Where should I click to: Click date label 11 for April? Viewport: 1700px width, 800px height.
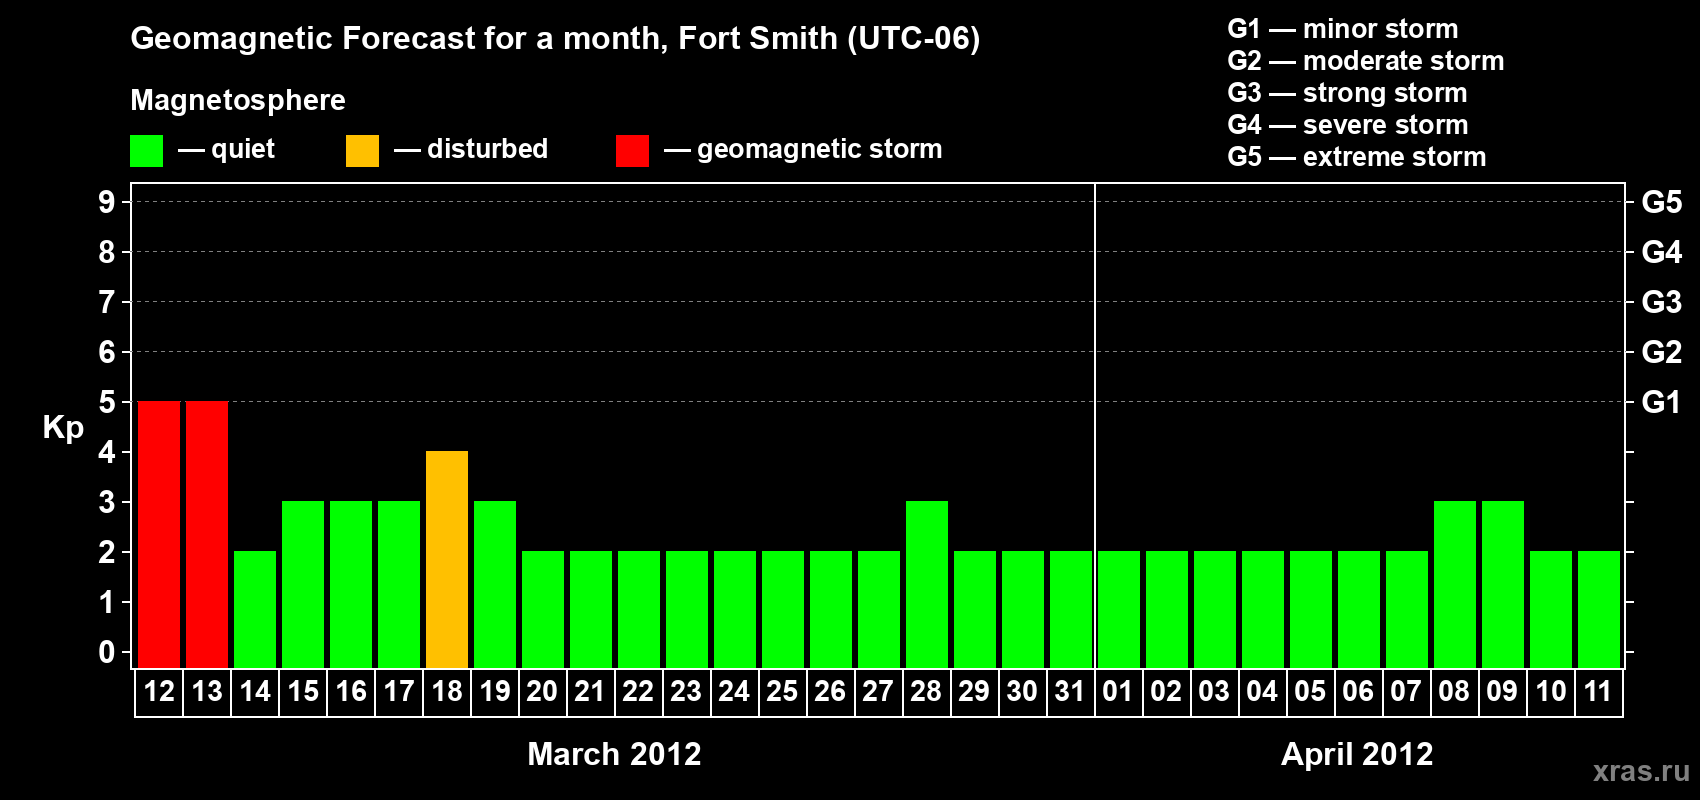[x=1598, y=691]
